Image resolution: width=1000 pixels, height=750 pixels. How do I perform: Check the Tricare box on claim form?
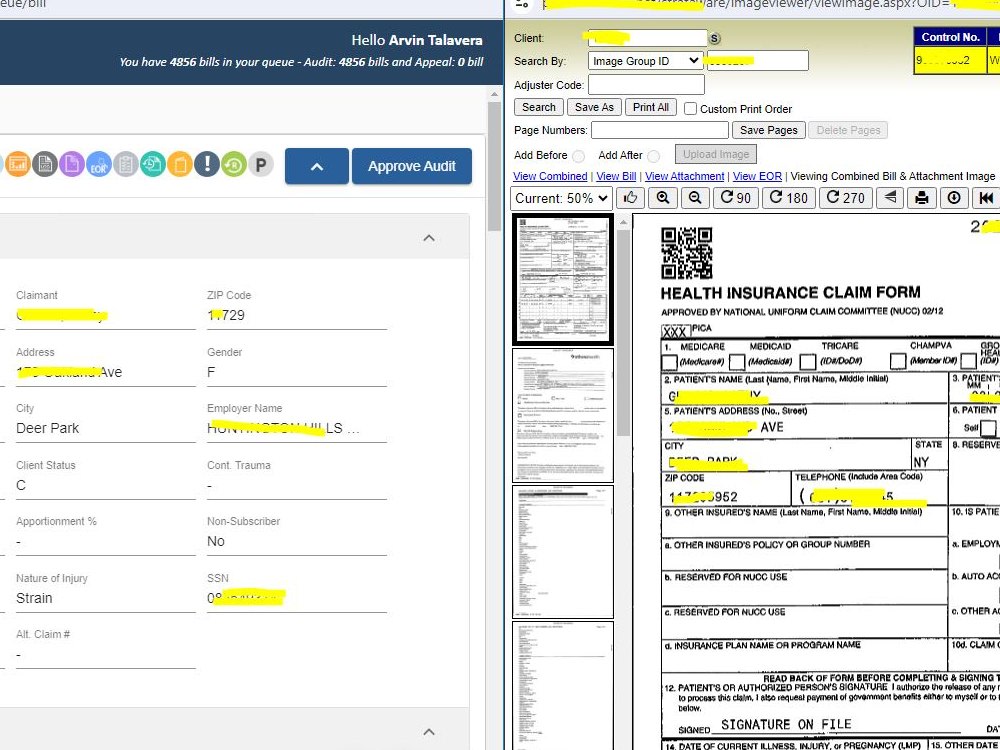click(x=807, y=362)
